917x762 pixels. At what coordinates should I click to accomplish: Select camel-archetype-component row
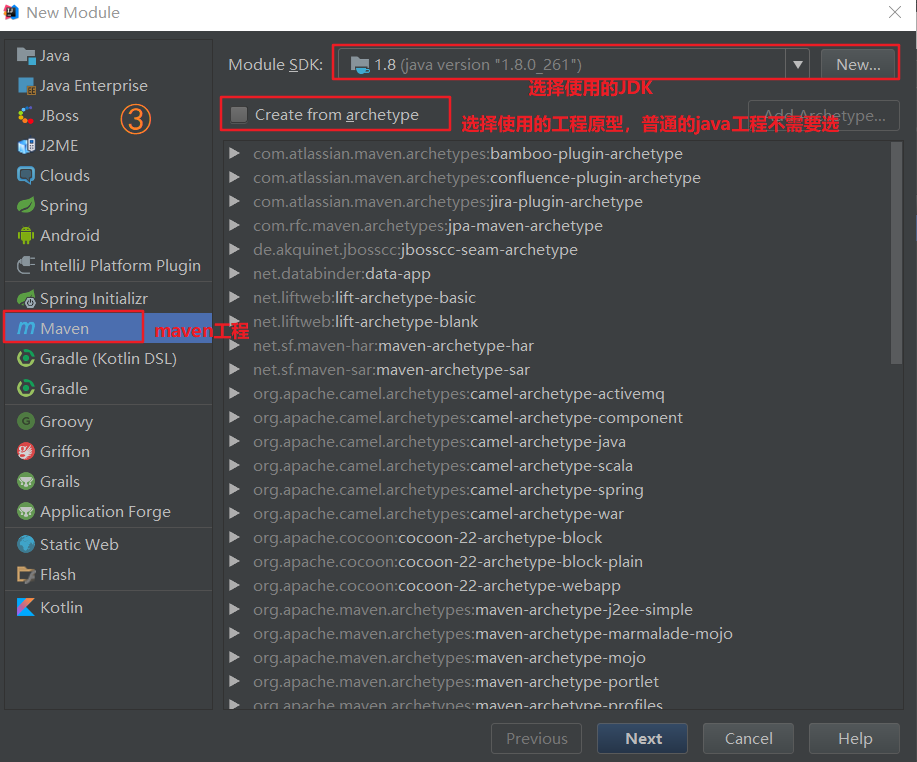(x=556, y=417)
